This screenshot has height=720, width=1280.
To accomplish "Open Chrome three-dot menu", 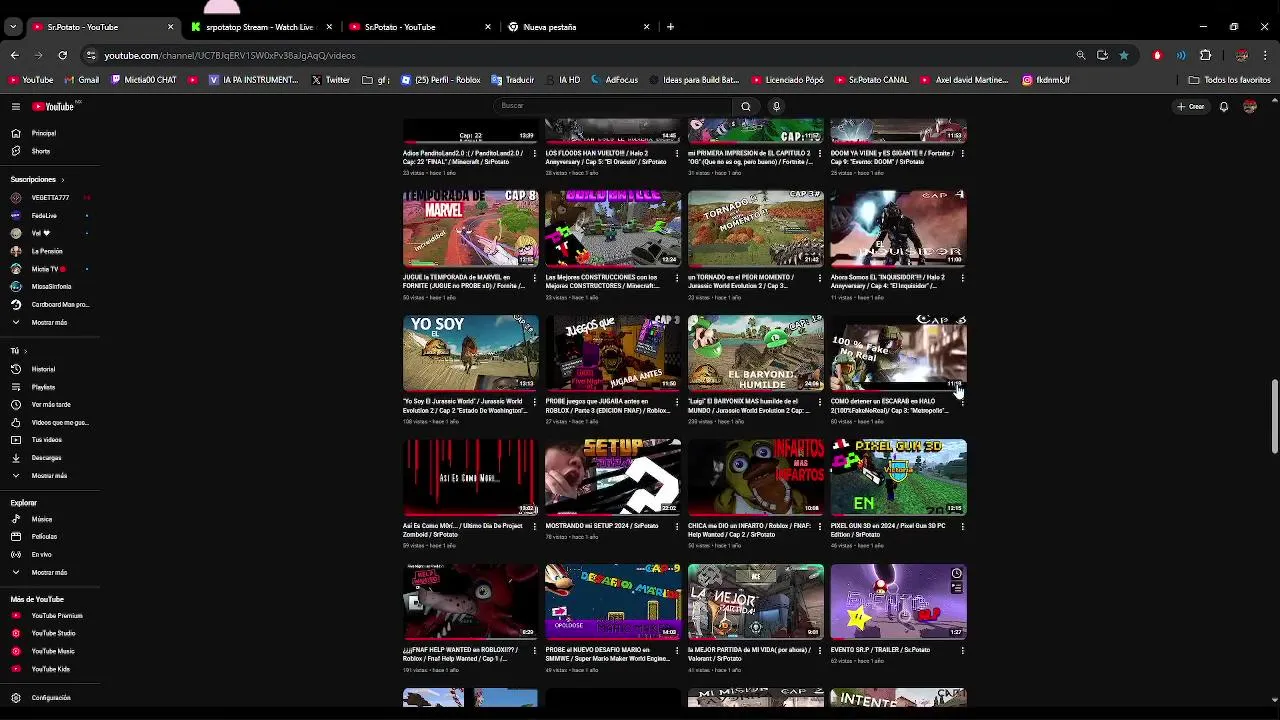I will pyautogui.click(x=1265, y=55).
